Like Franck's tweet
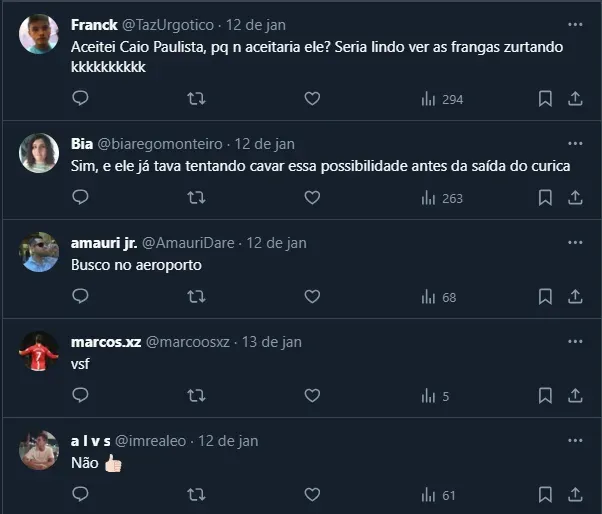 [x=312, y=98]
